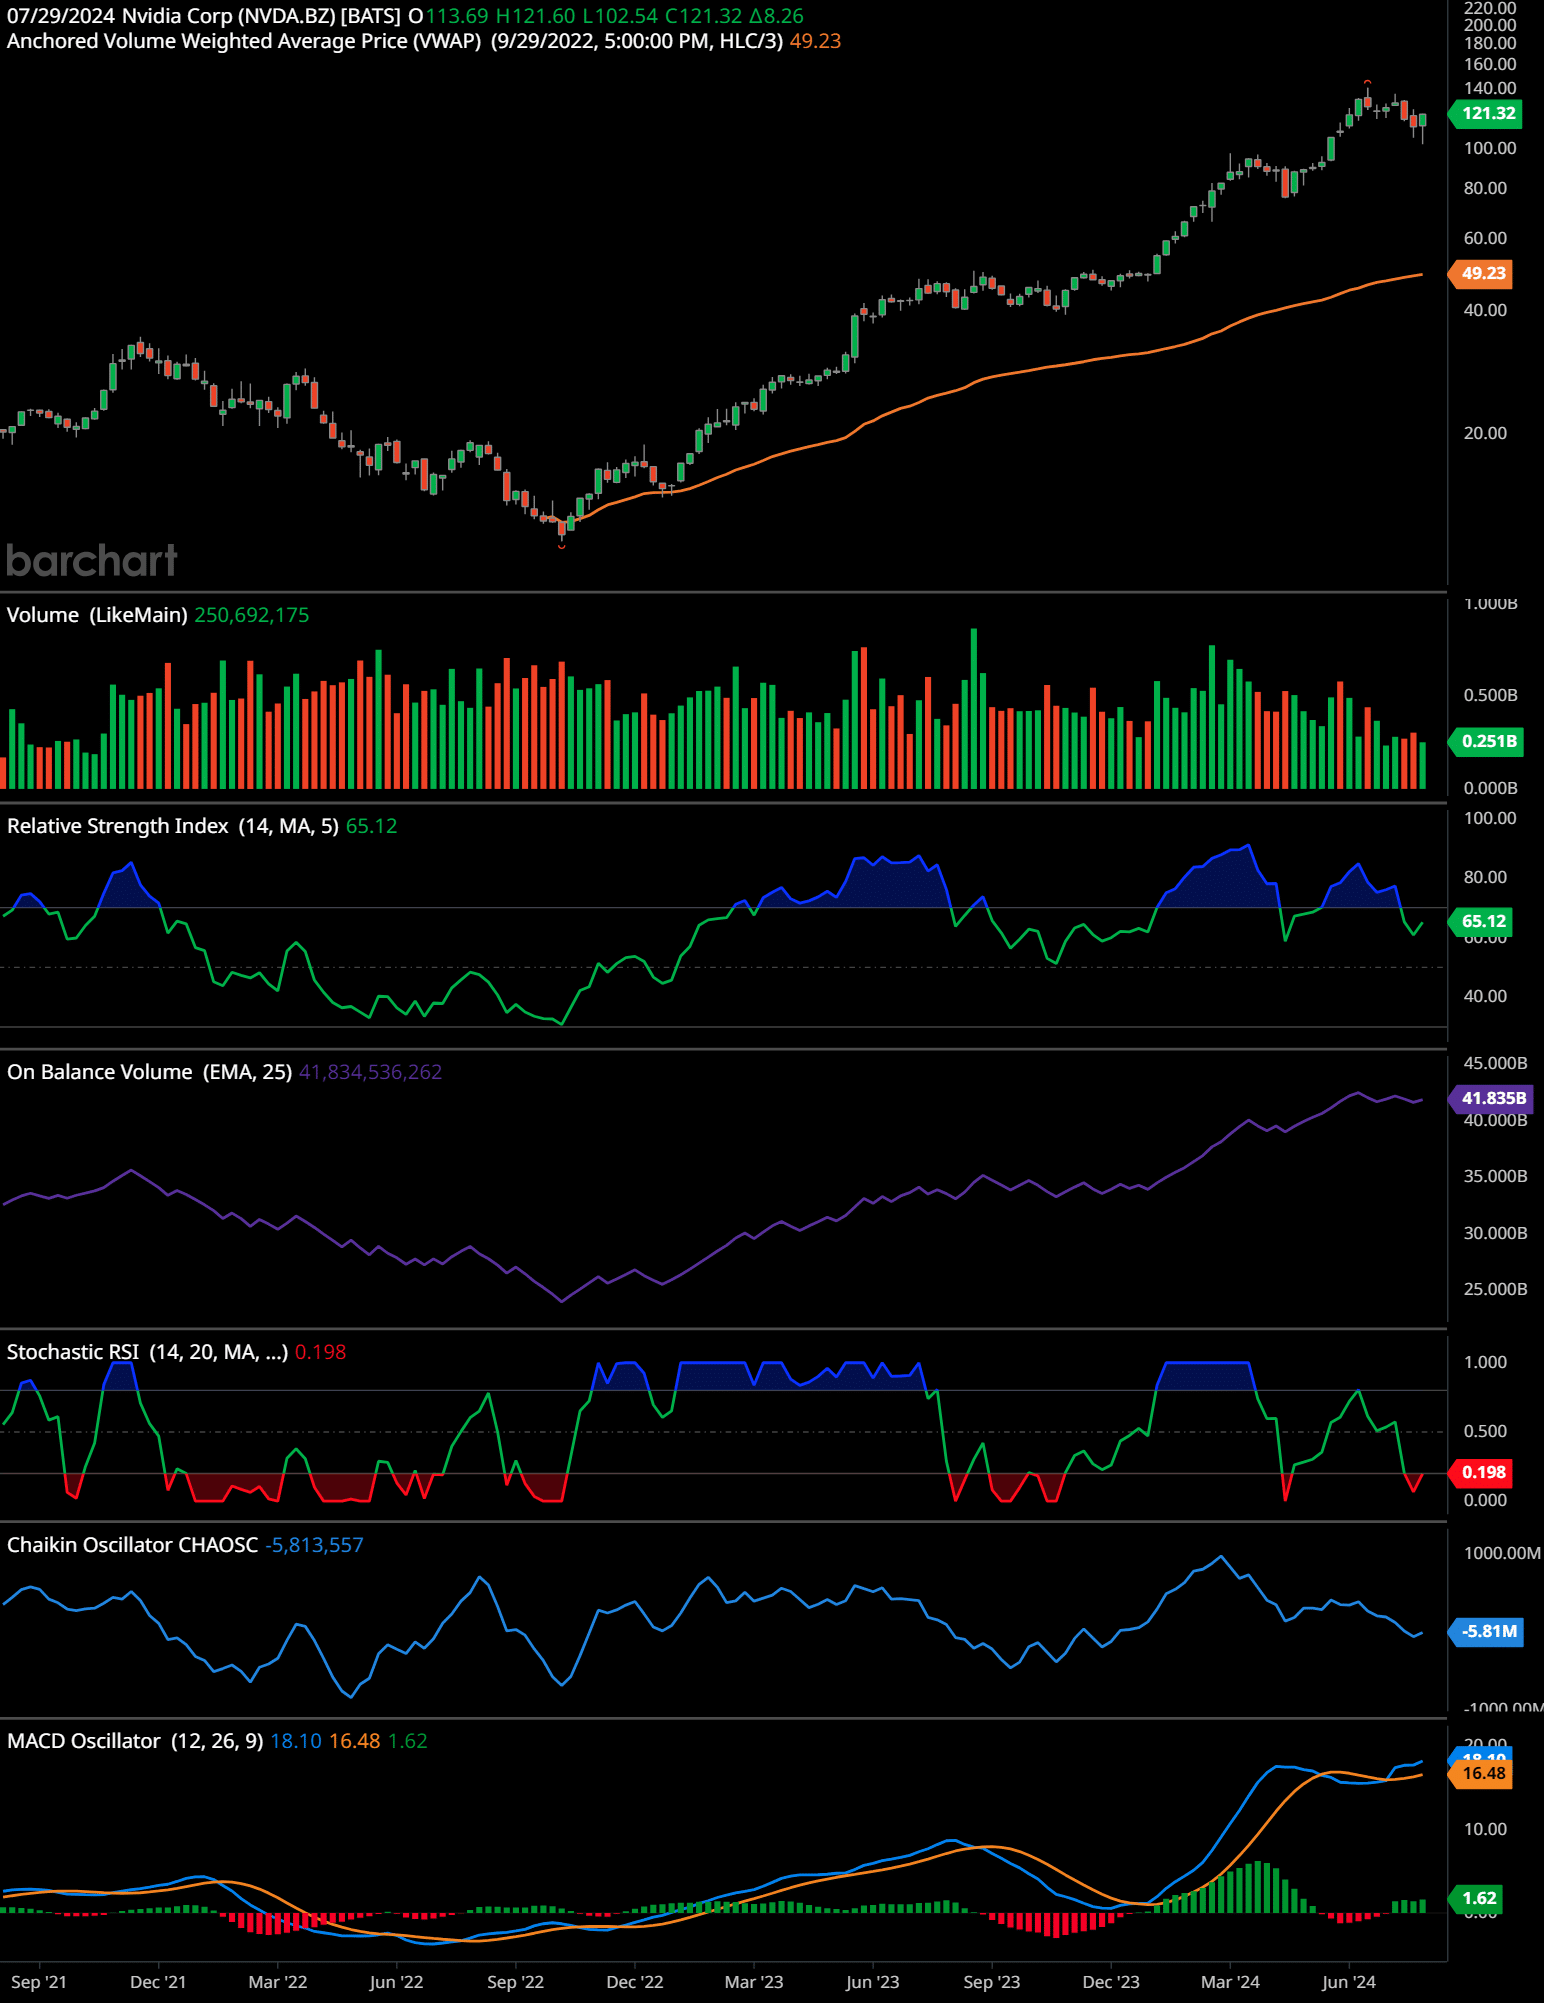Click the Mar '23 date label
The height and width of the screenshot is (2003, 1544).
[754, 1982]
